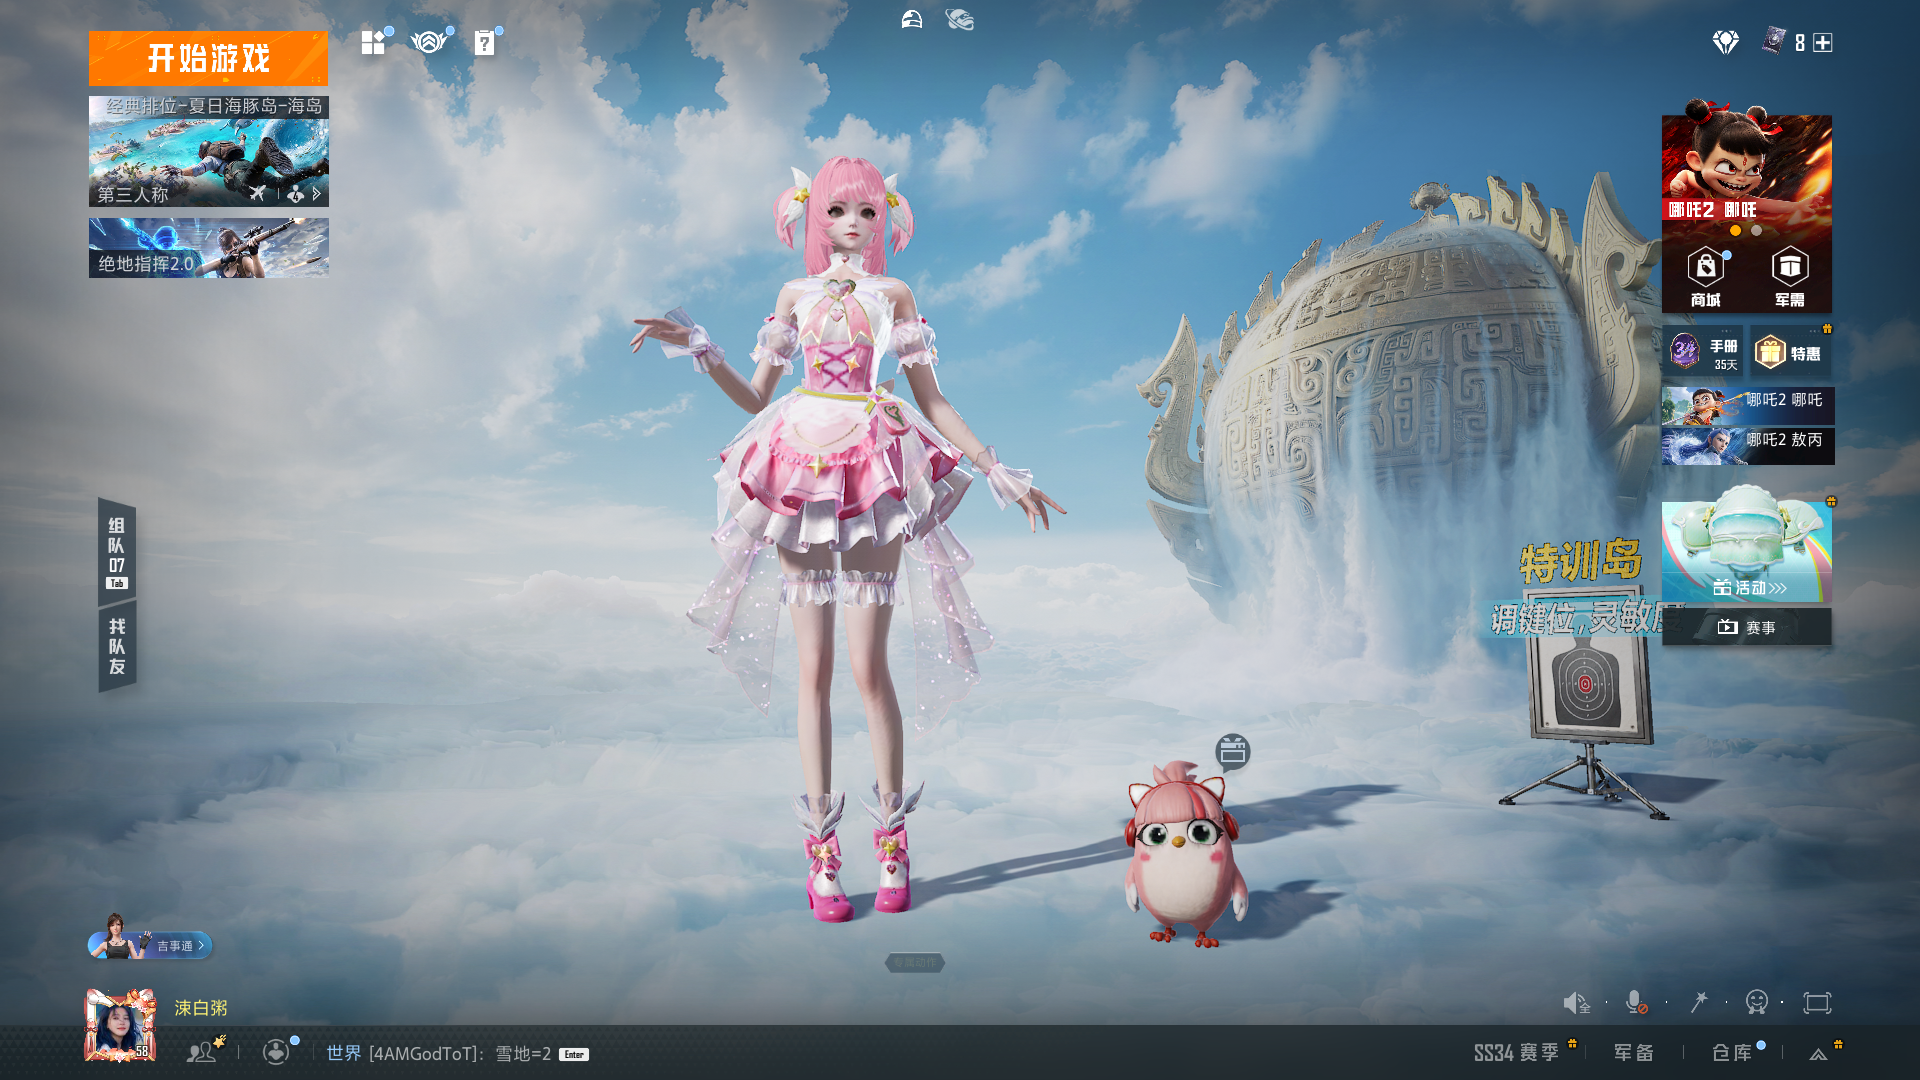
Task: Open the winged emblem icon in top bar
Action: pos(429,42)
